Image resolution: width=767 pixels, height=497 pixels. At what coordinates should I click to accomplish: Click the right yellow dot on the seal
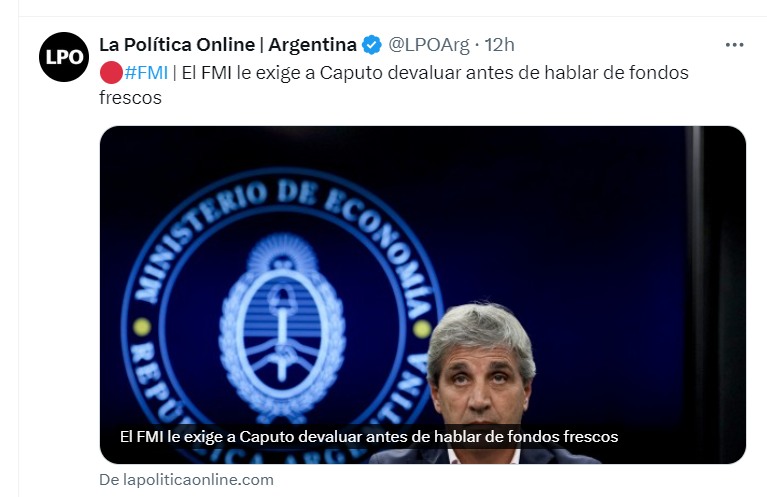point(422,329)
